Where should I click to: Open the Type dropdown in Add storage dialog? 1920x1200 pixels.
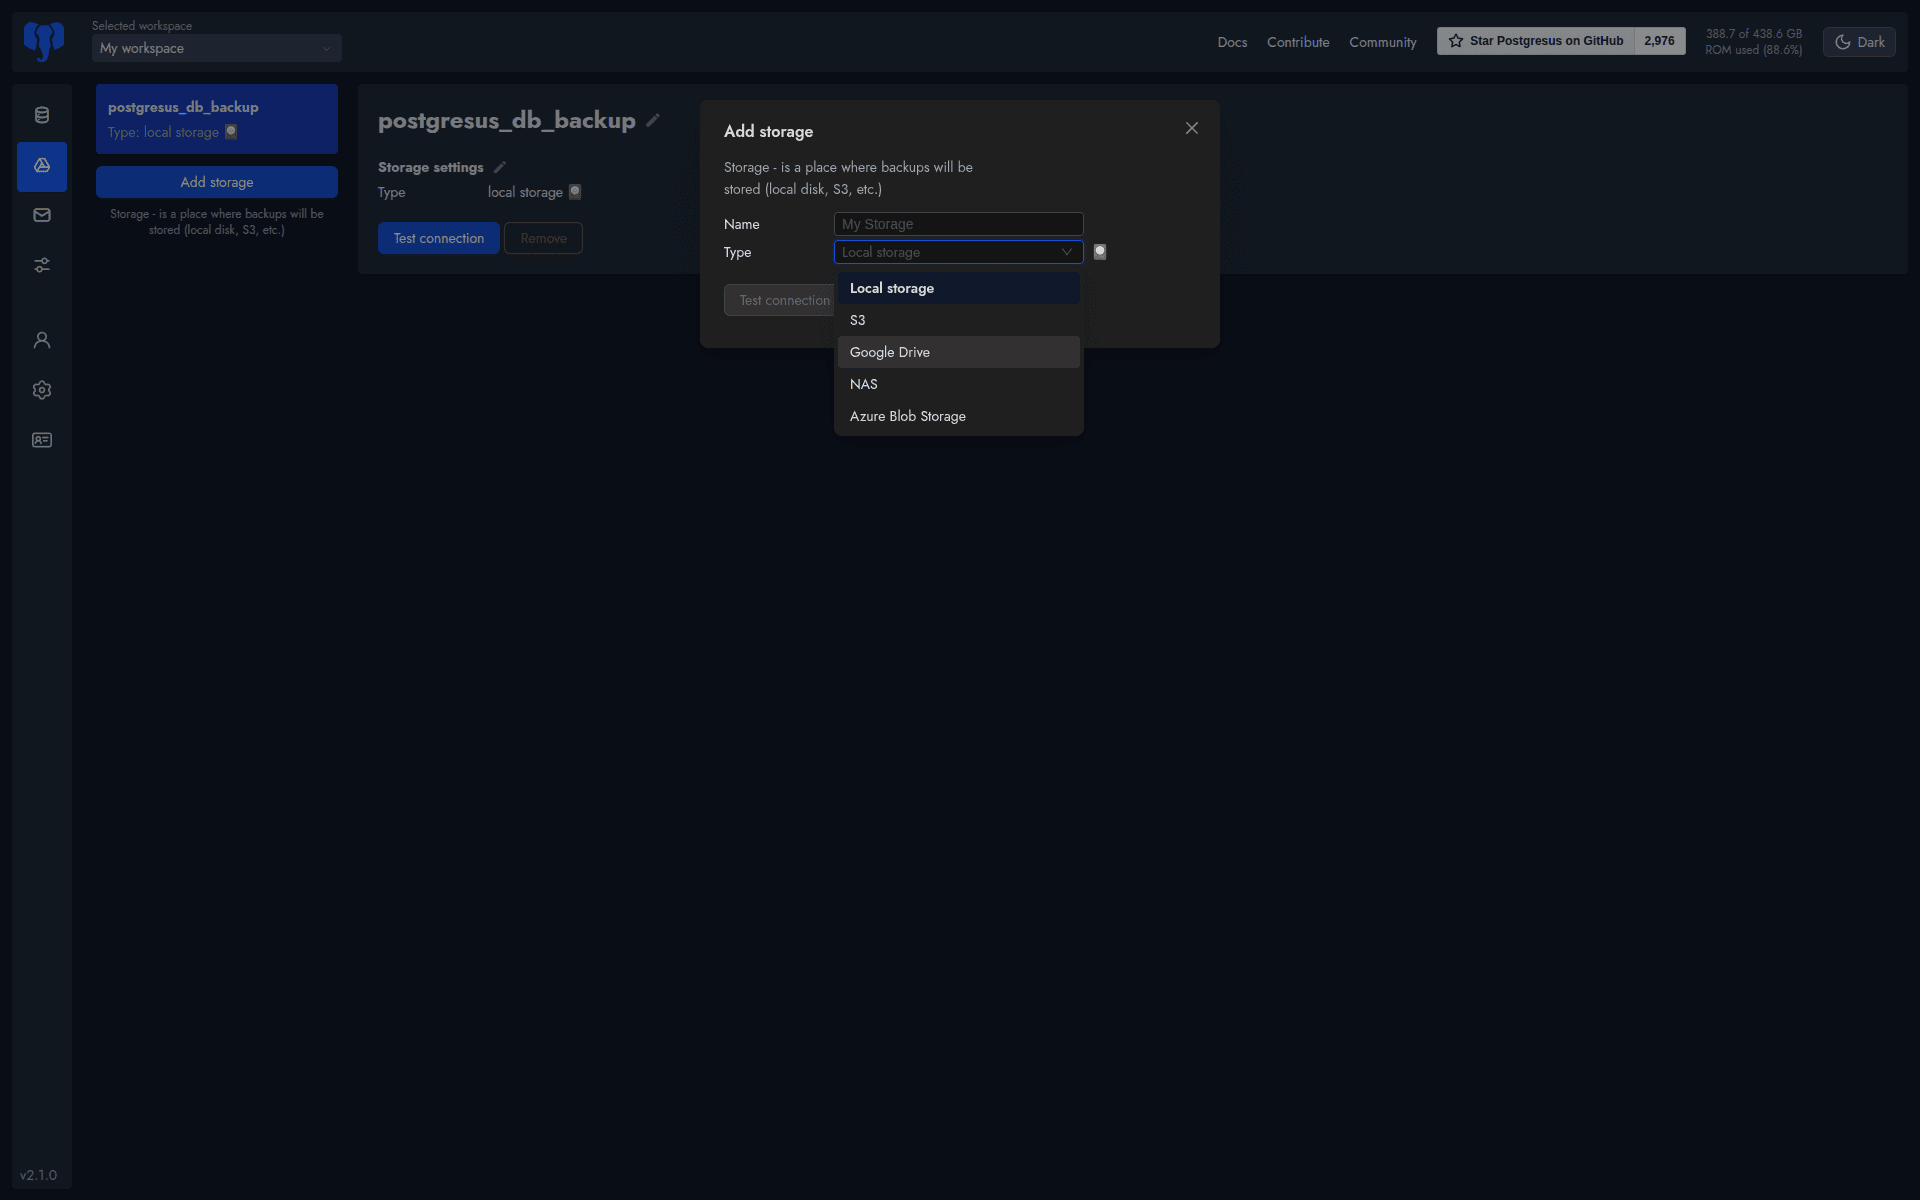pyautogui.click(x=957, y=252)
